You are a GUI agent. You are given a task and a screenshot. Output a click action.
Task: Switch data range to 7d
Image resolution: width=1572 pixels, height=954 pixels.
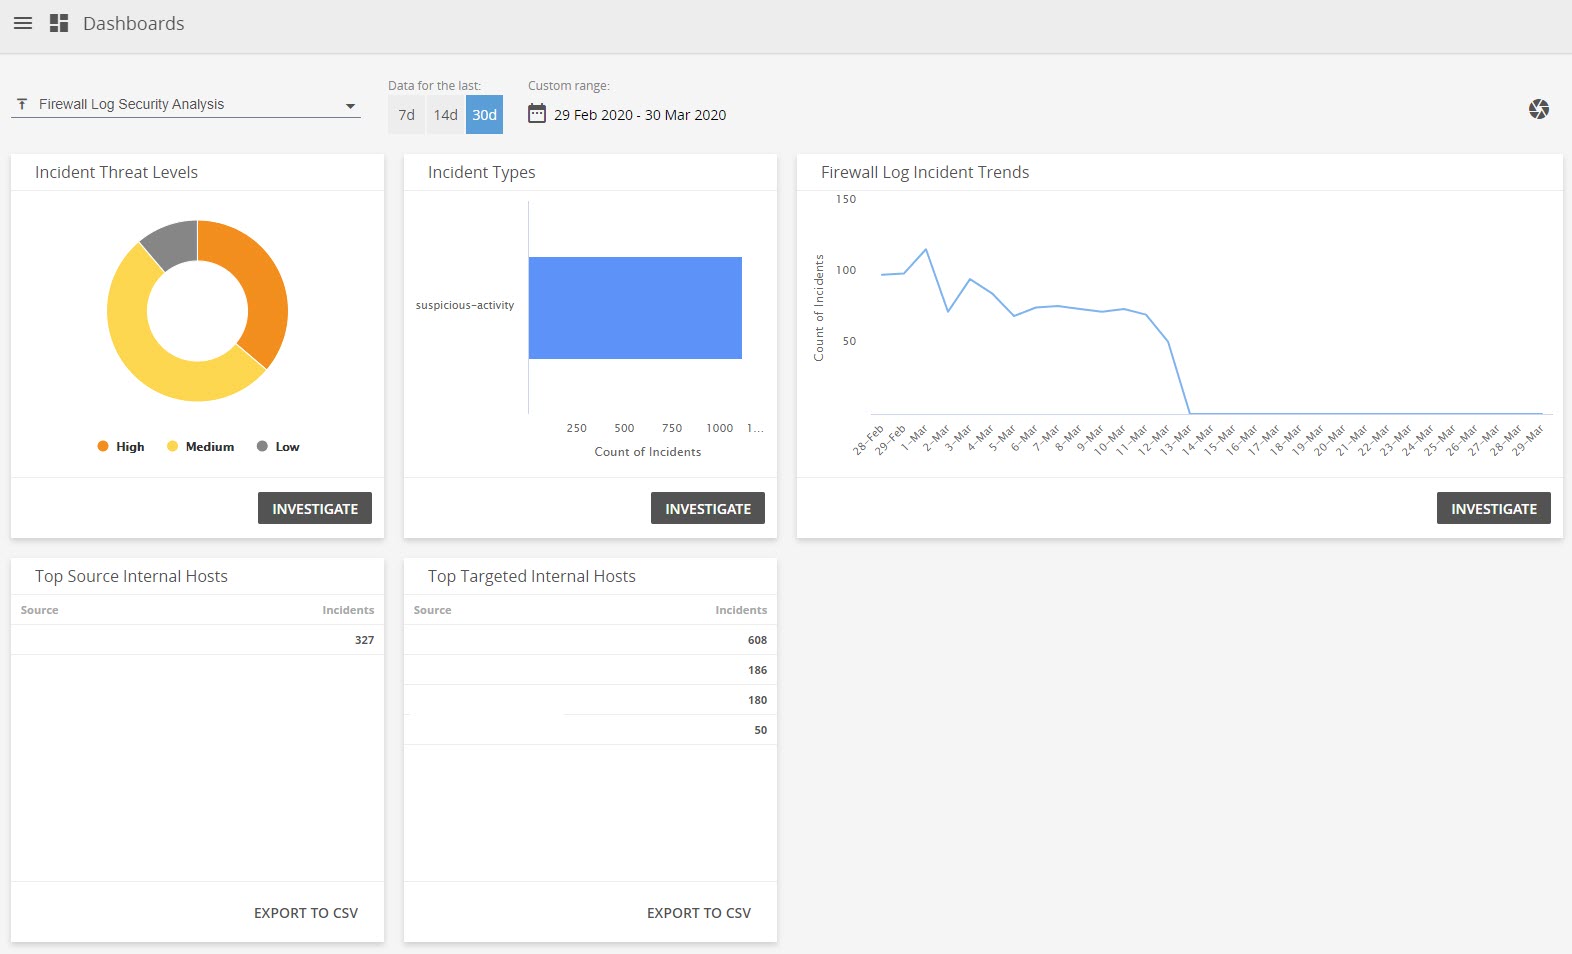(x=406, y=115)
